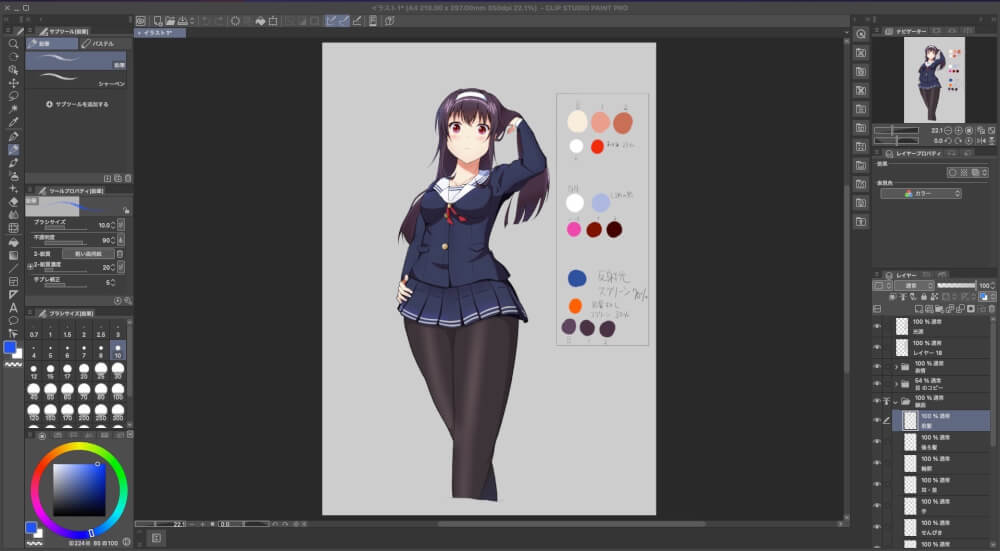Select the Move layer tool
This screenshot has height=551, width=1000.
click(13, 83)
